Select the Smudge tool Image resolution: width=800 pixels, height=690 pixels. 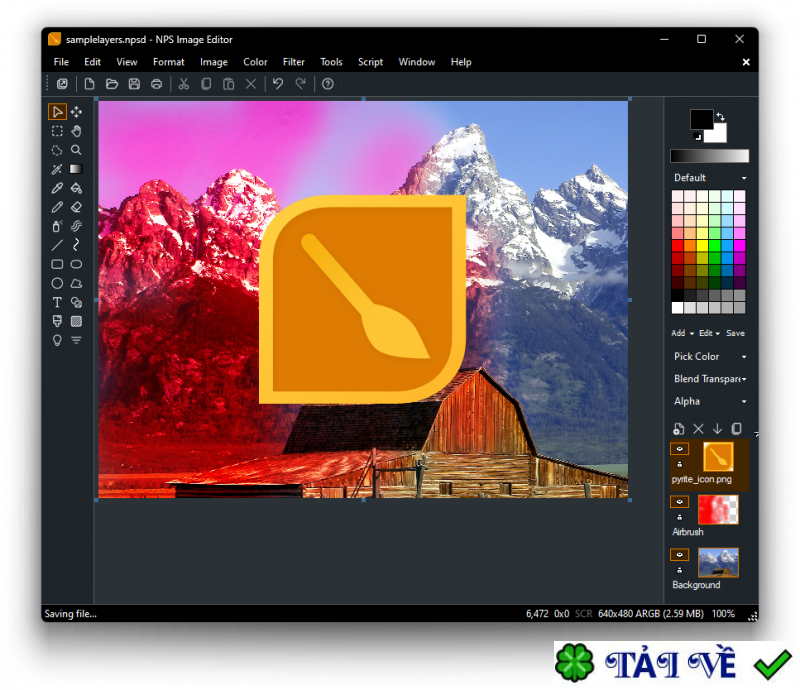tap(77, 226)
